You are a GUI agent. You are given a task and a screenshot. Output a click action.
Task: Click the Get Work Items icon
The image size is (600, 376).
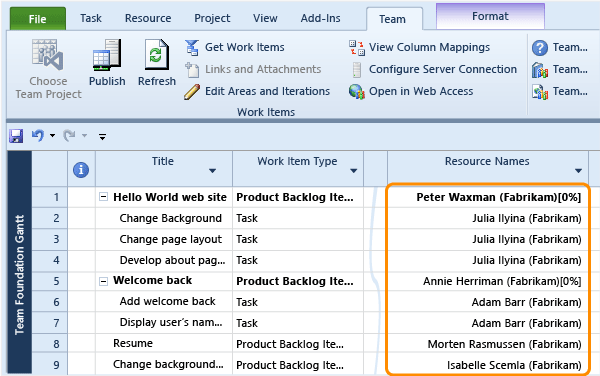(x=192, y=47)
